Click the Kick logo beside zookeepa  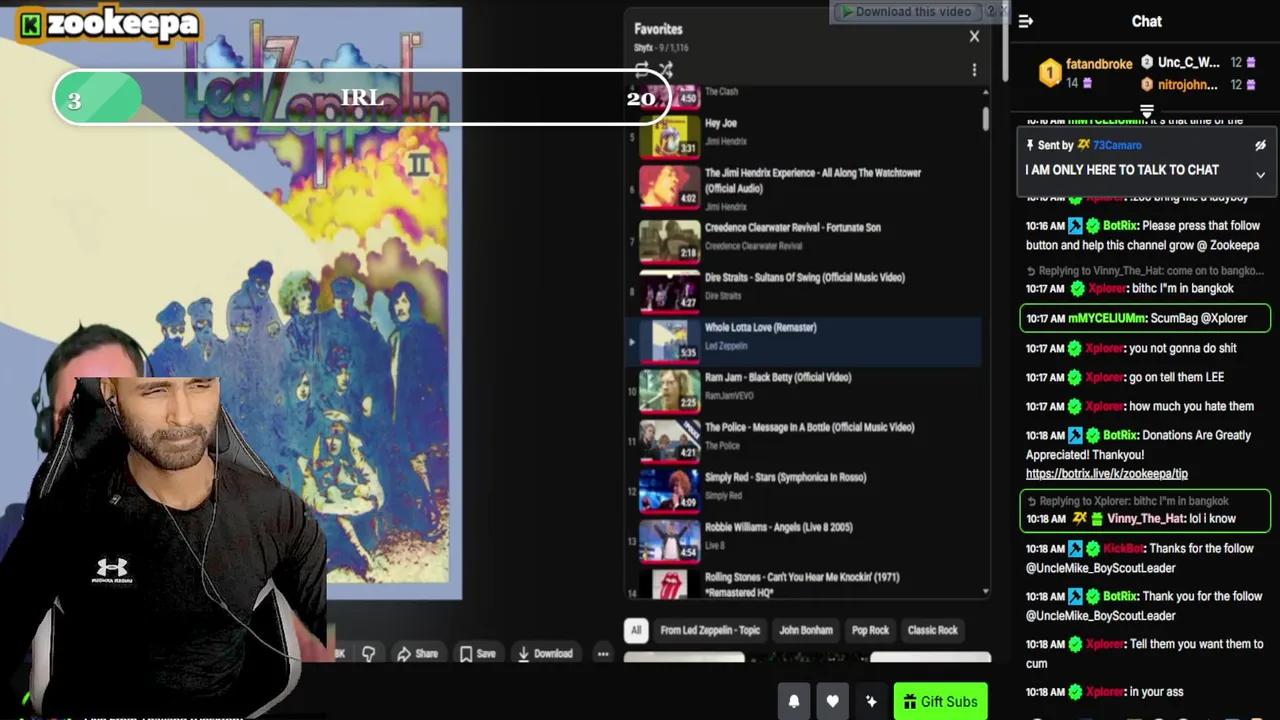click(x=31, y=26)
